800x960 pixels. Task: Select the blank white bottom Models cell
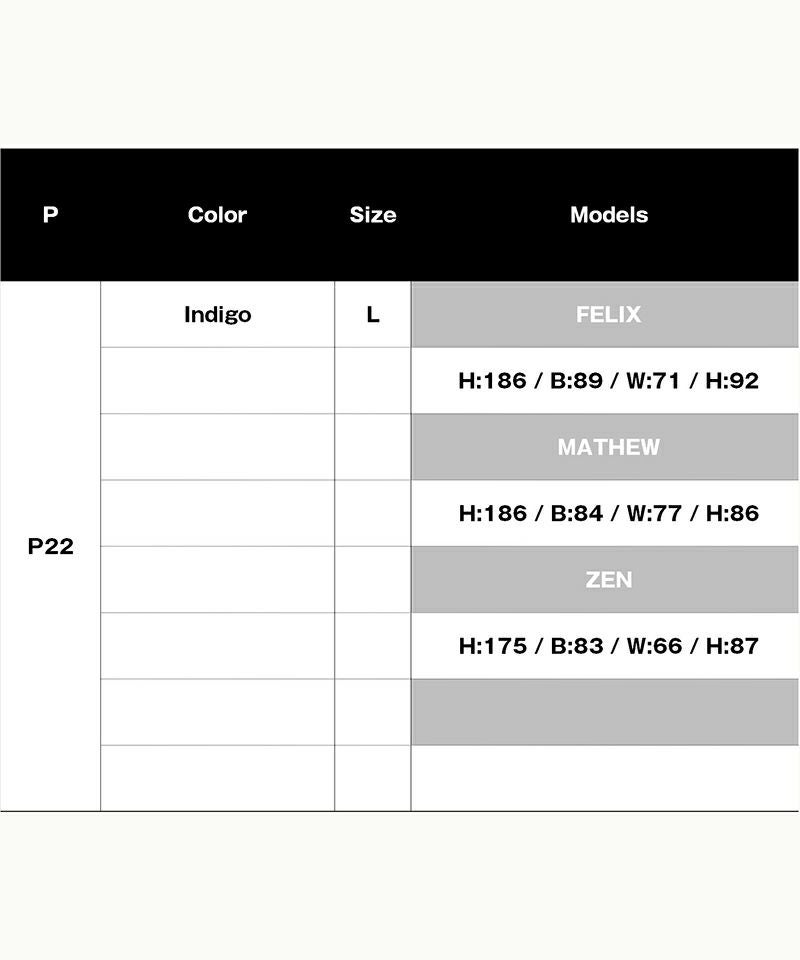point(608,778)
